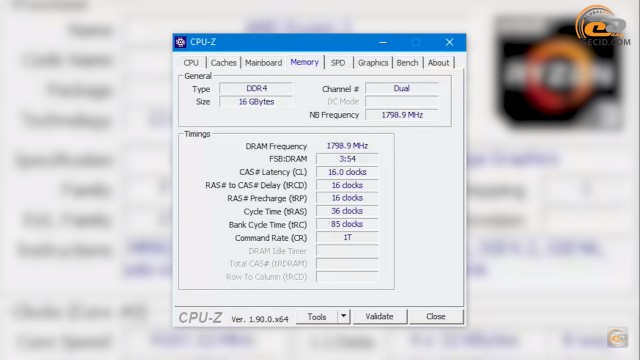Image resolution: width=640 pixels, height=360 pixels.
Task: Click the tRCD 16 clocks value
Action: (x=347, y=185)
